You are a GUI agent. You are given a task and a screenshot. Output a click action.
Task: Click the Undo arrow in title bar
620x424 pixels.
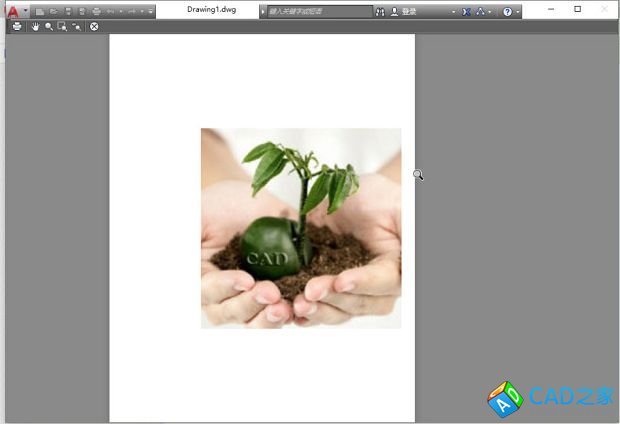coord(111,11)
